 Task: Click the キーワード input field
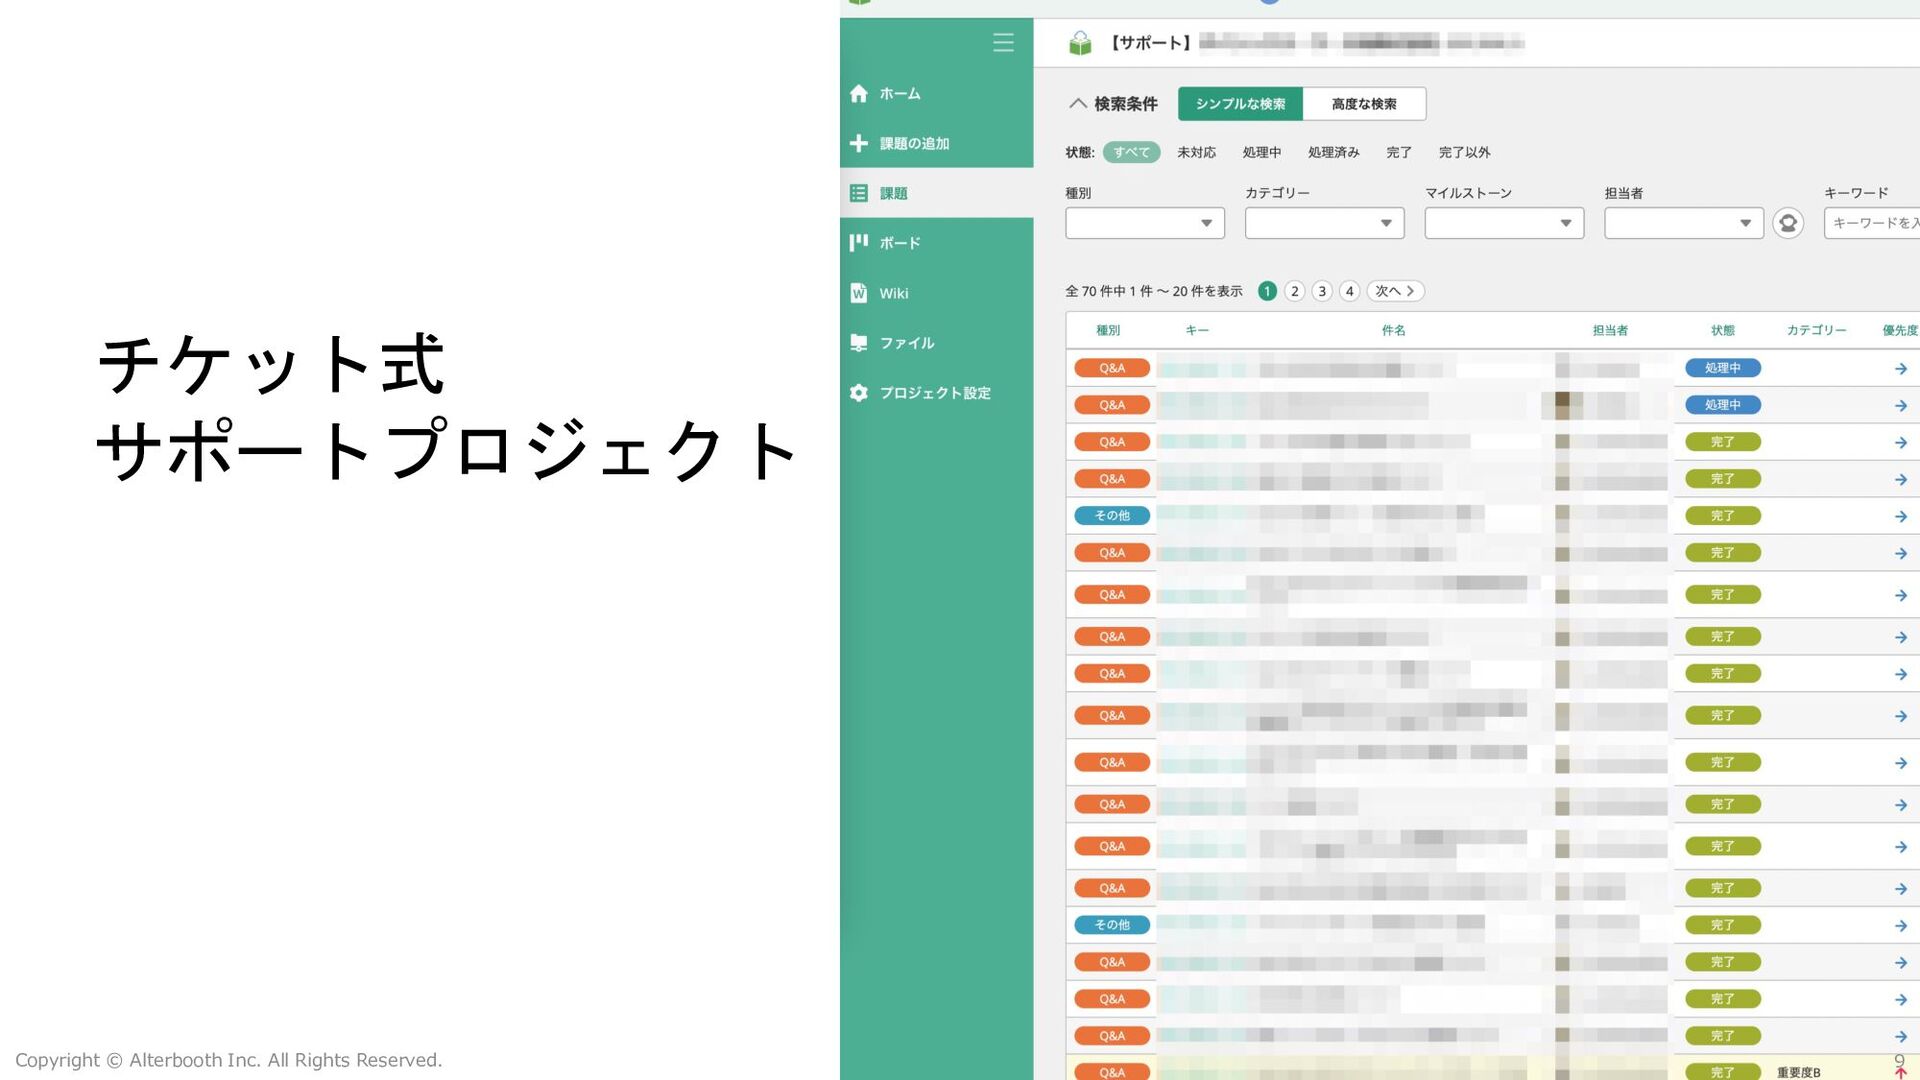1872,223
